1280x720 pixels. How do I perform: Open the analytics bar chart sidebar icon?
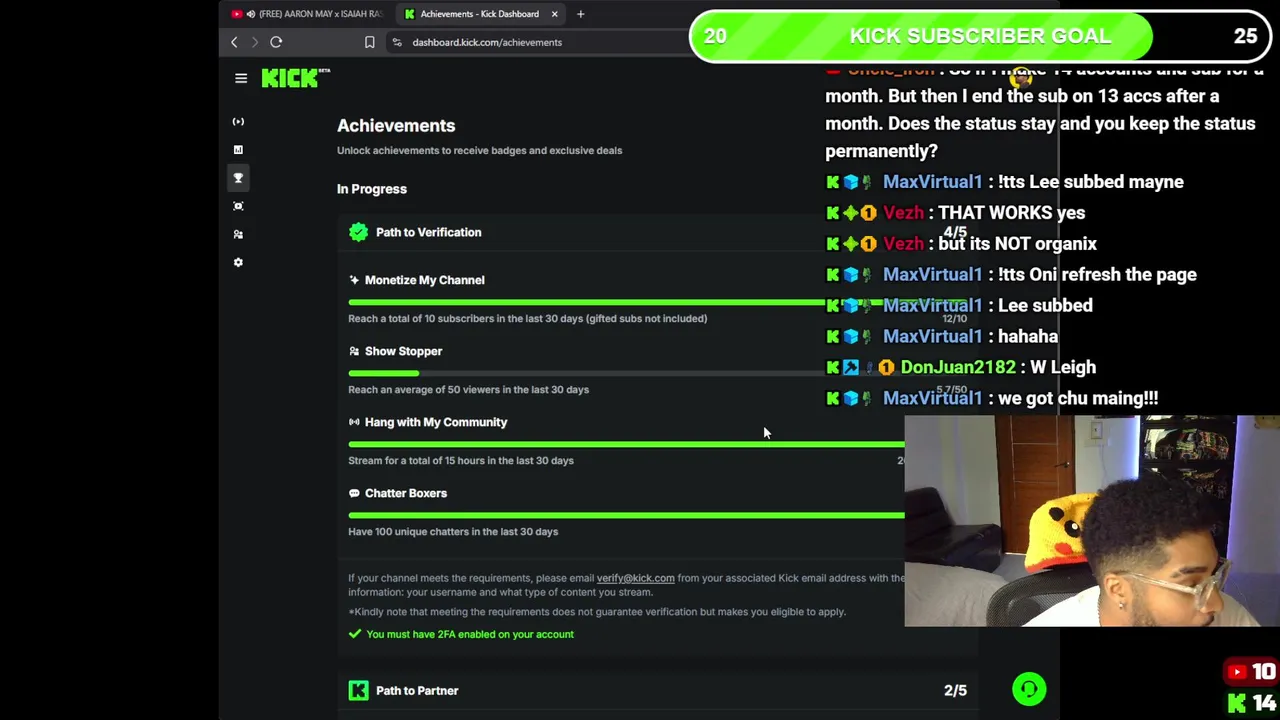(238, 149)
